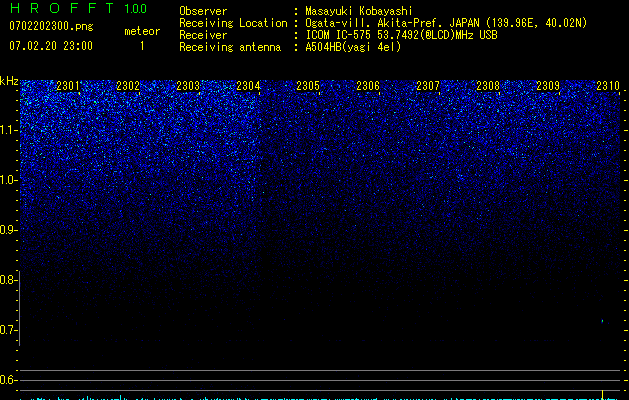The height and width of the screenshot is (400, 629).
Task: Click the 0.9 kHz axis label
Action: pos(8,230)
